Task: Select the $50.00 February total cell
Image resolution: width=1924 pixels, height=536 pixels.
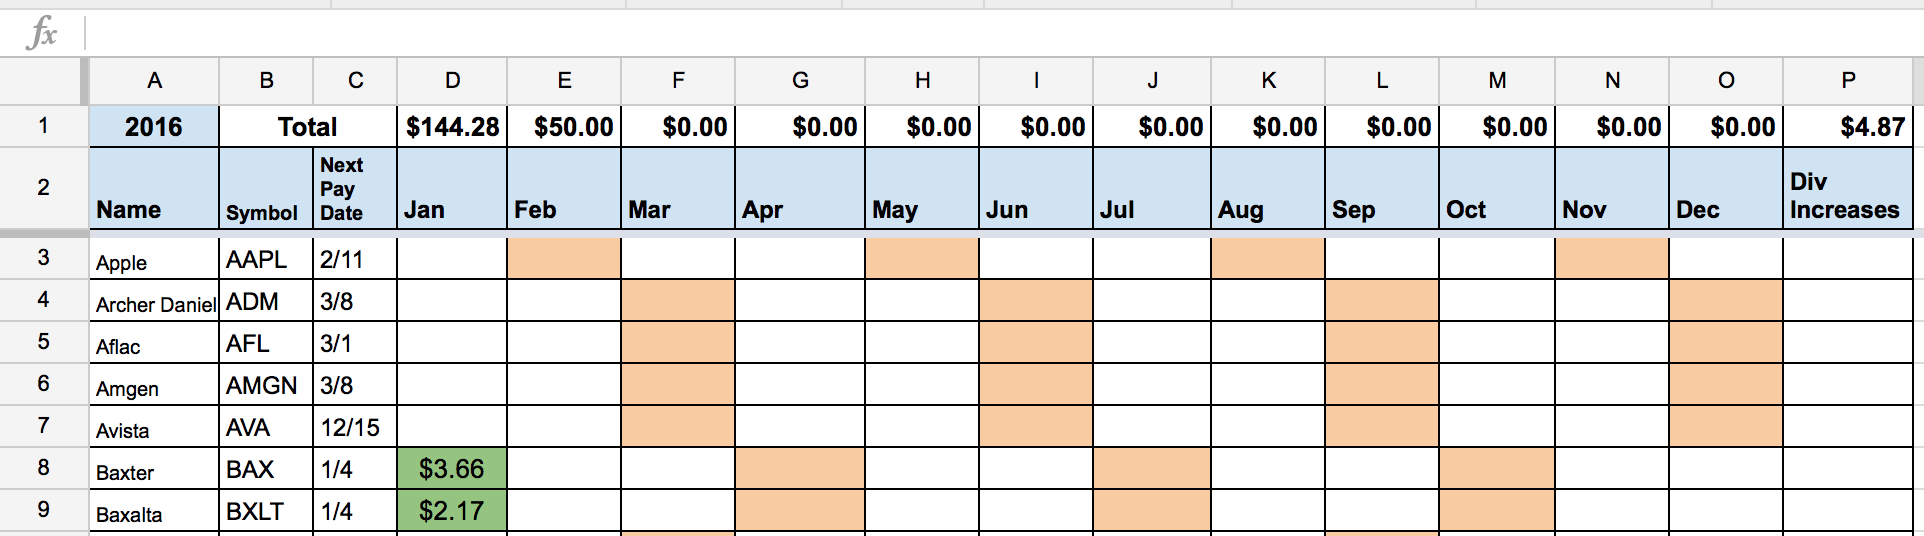Action: [x=564, y=127]
